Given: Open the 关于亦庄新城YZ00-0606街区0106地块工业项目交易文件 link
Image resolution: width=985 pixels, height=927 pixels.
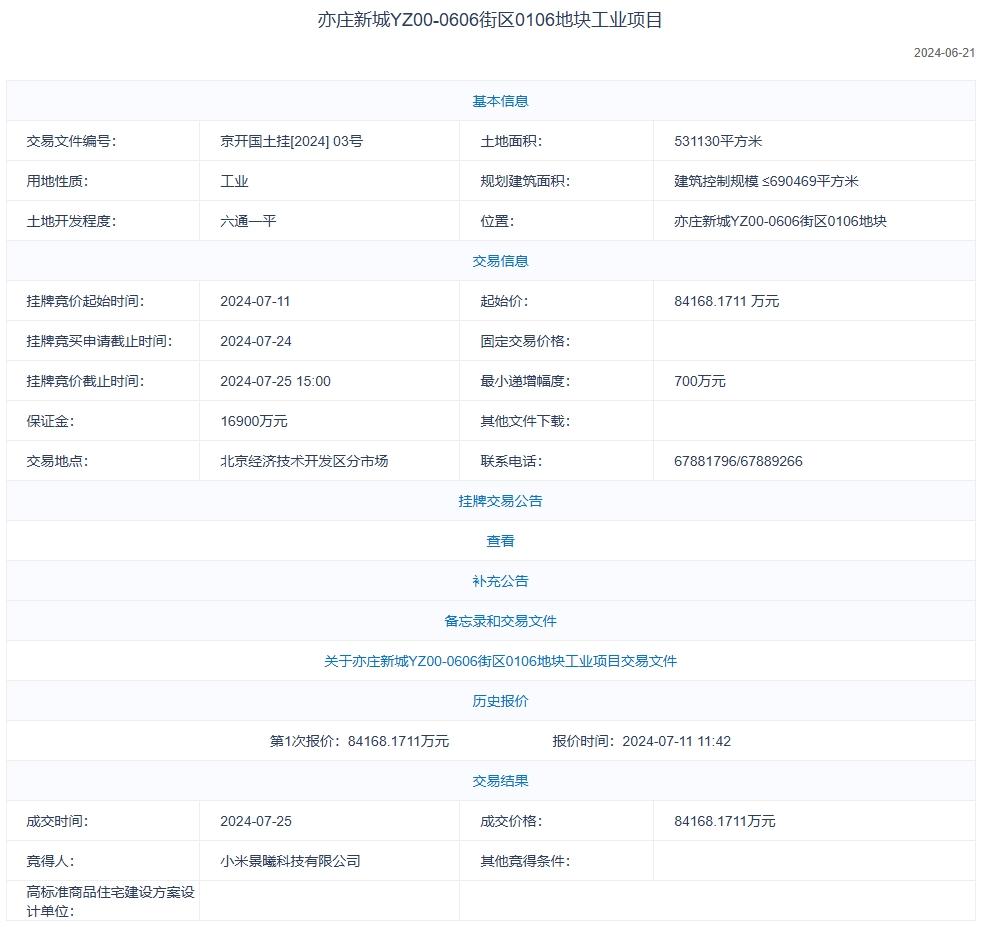Looking at the screenshot, I should click(x=500, y=661).
